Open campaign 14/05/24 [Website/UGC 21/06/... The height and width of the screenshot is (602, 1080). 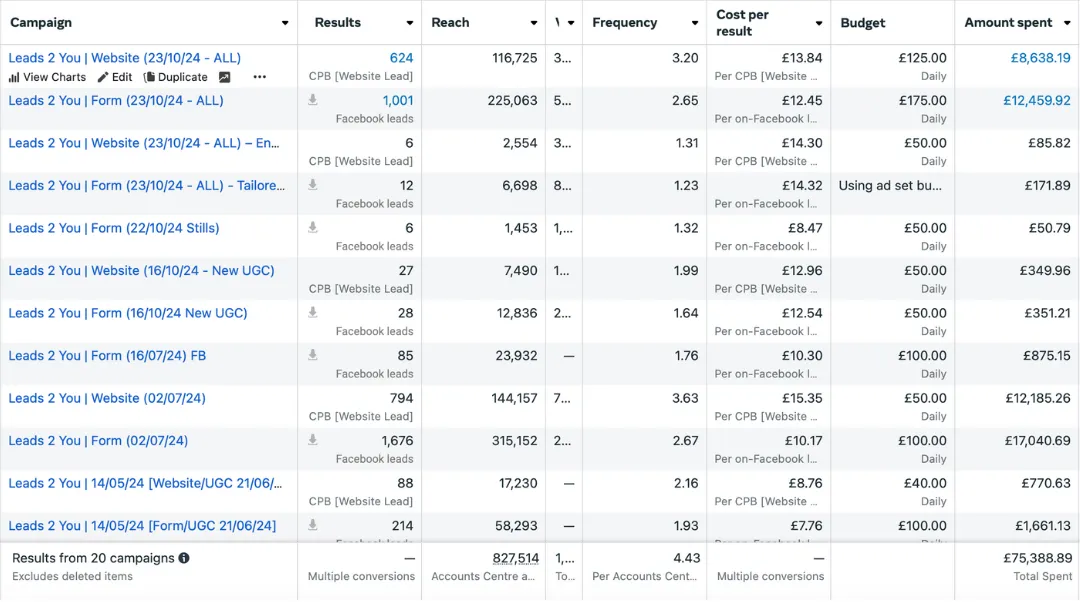(x=145, y=484)
